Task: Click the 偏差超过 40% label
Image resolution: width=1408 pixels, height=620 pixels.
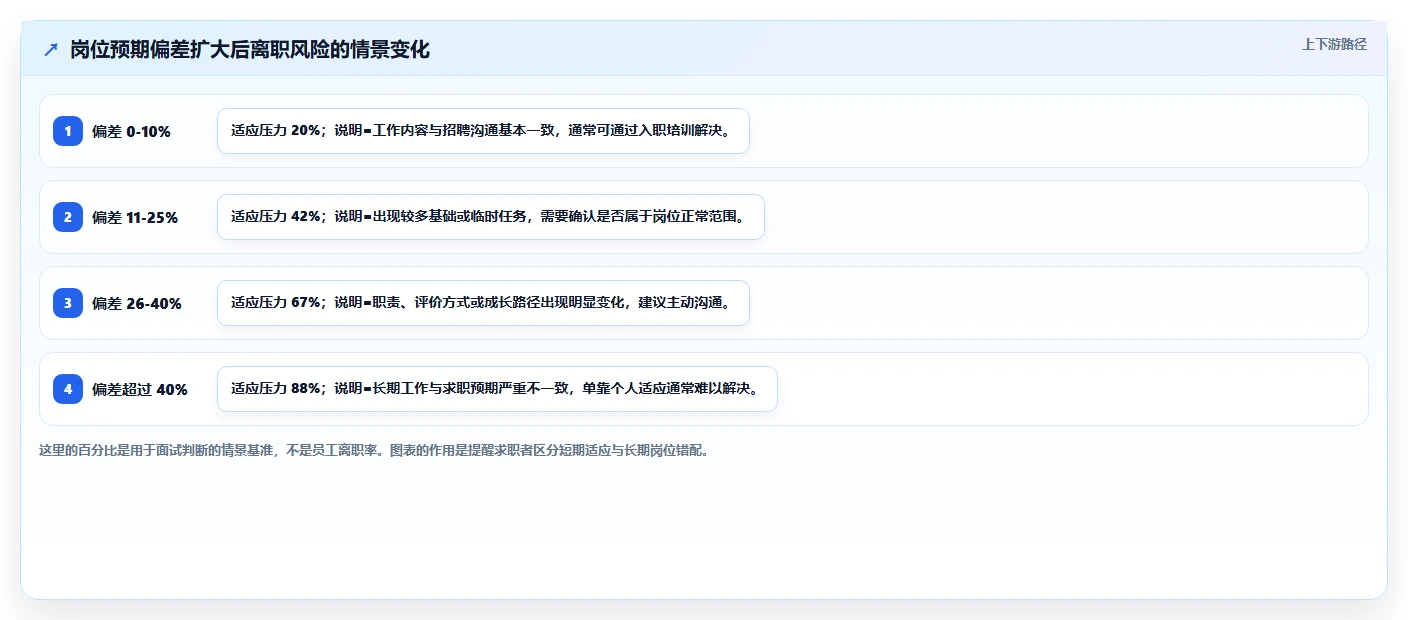Action: [x=140, y=390]
